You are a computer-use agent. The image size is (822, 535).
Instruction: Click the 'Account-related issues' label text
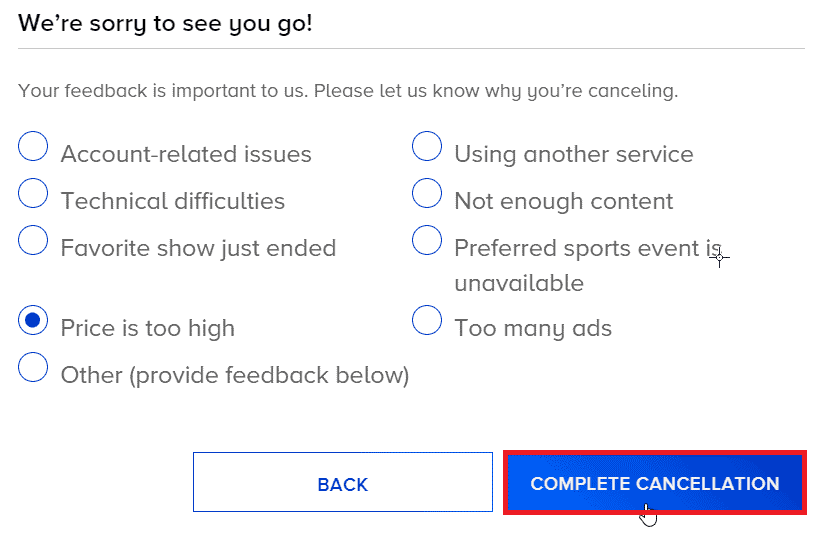point(186,155)
